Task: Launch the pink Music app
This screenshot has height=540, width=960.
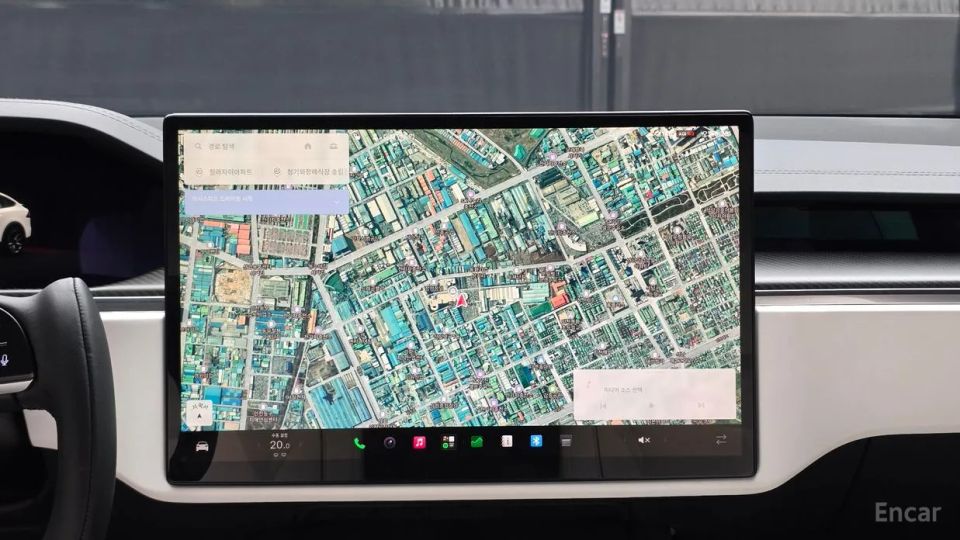Action: pyautogui.click(x=419, y=442)
